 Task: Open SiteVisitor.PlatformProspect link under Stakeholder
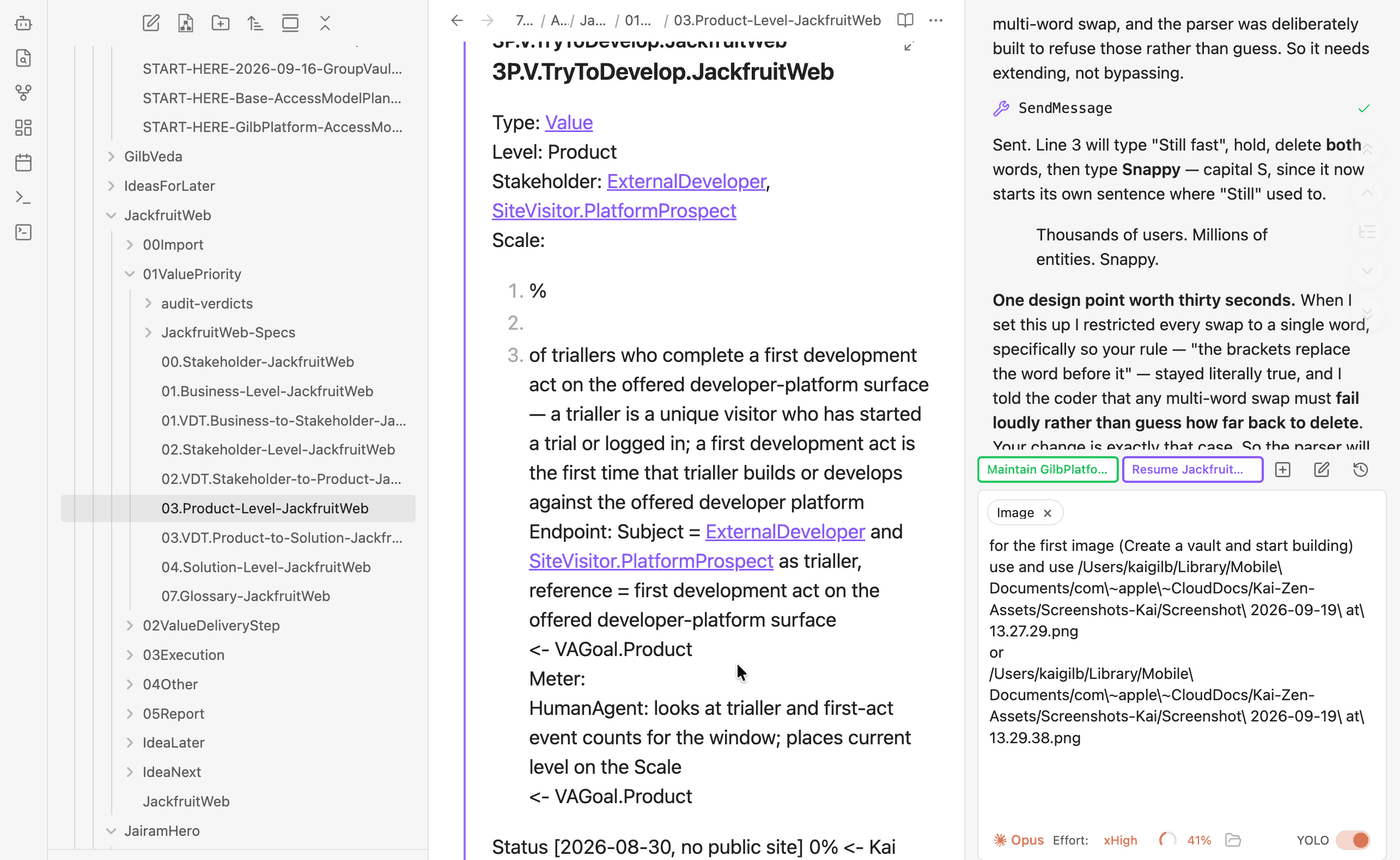click(614, 211)
